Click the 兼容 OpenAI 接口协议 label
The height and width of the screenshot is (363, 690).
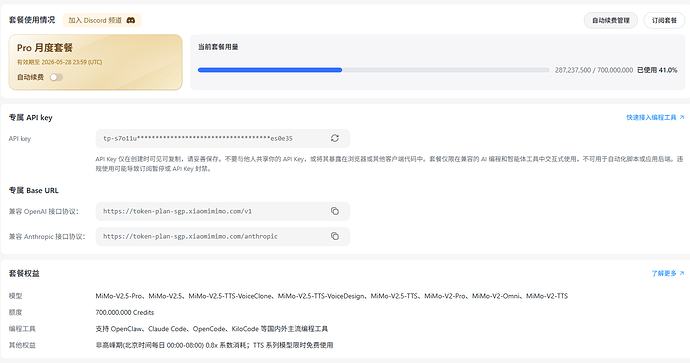[x=44, y=211]
